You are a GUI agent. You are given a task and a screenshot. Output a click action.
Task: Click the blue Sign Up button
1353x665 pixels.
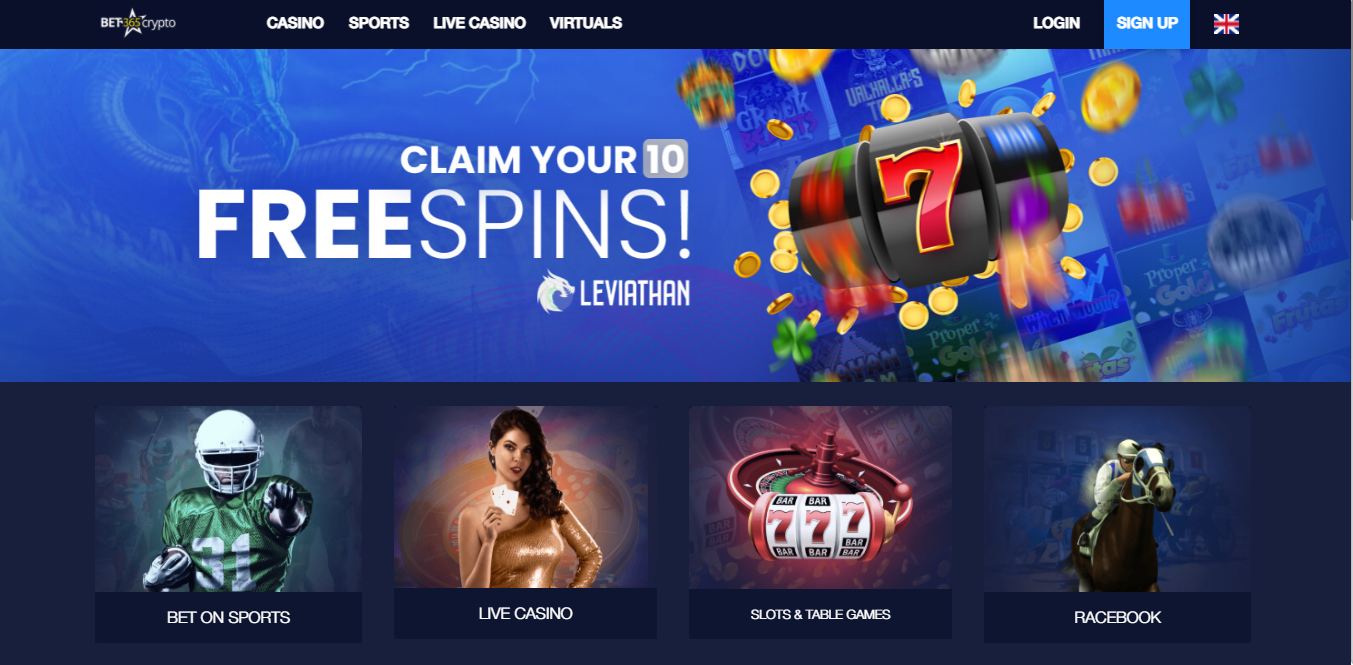(x=1147, y=24)
